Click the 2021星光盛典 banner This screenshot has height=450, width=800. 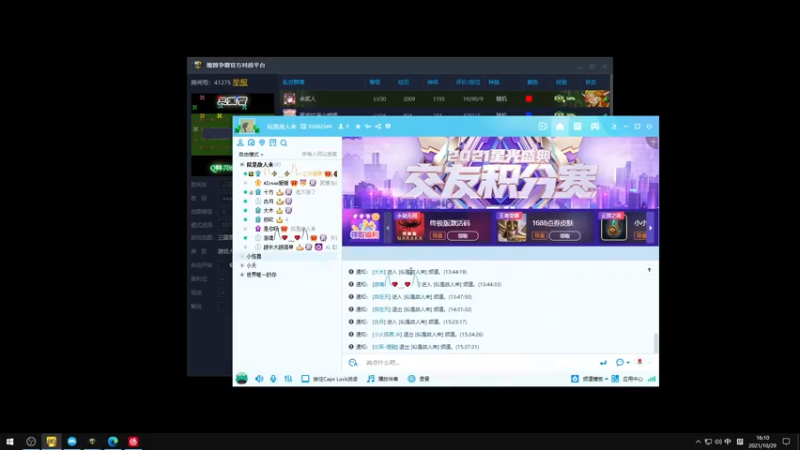tap(500, 173)
